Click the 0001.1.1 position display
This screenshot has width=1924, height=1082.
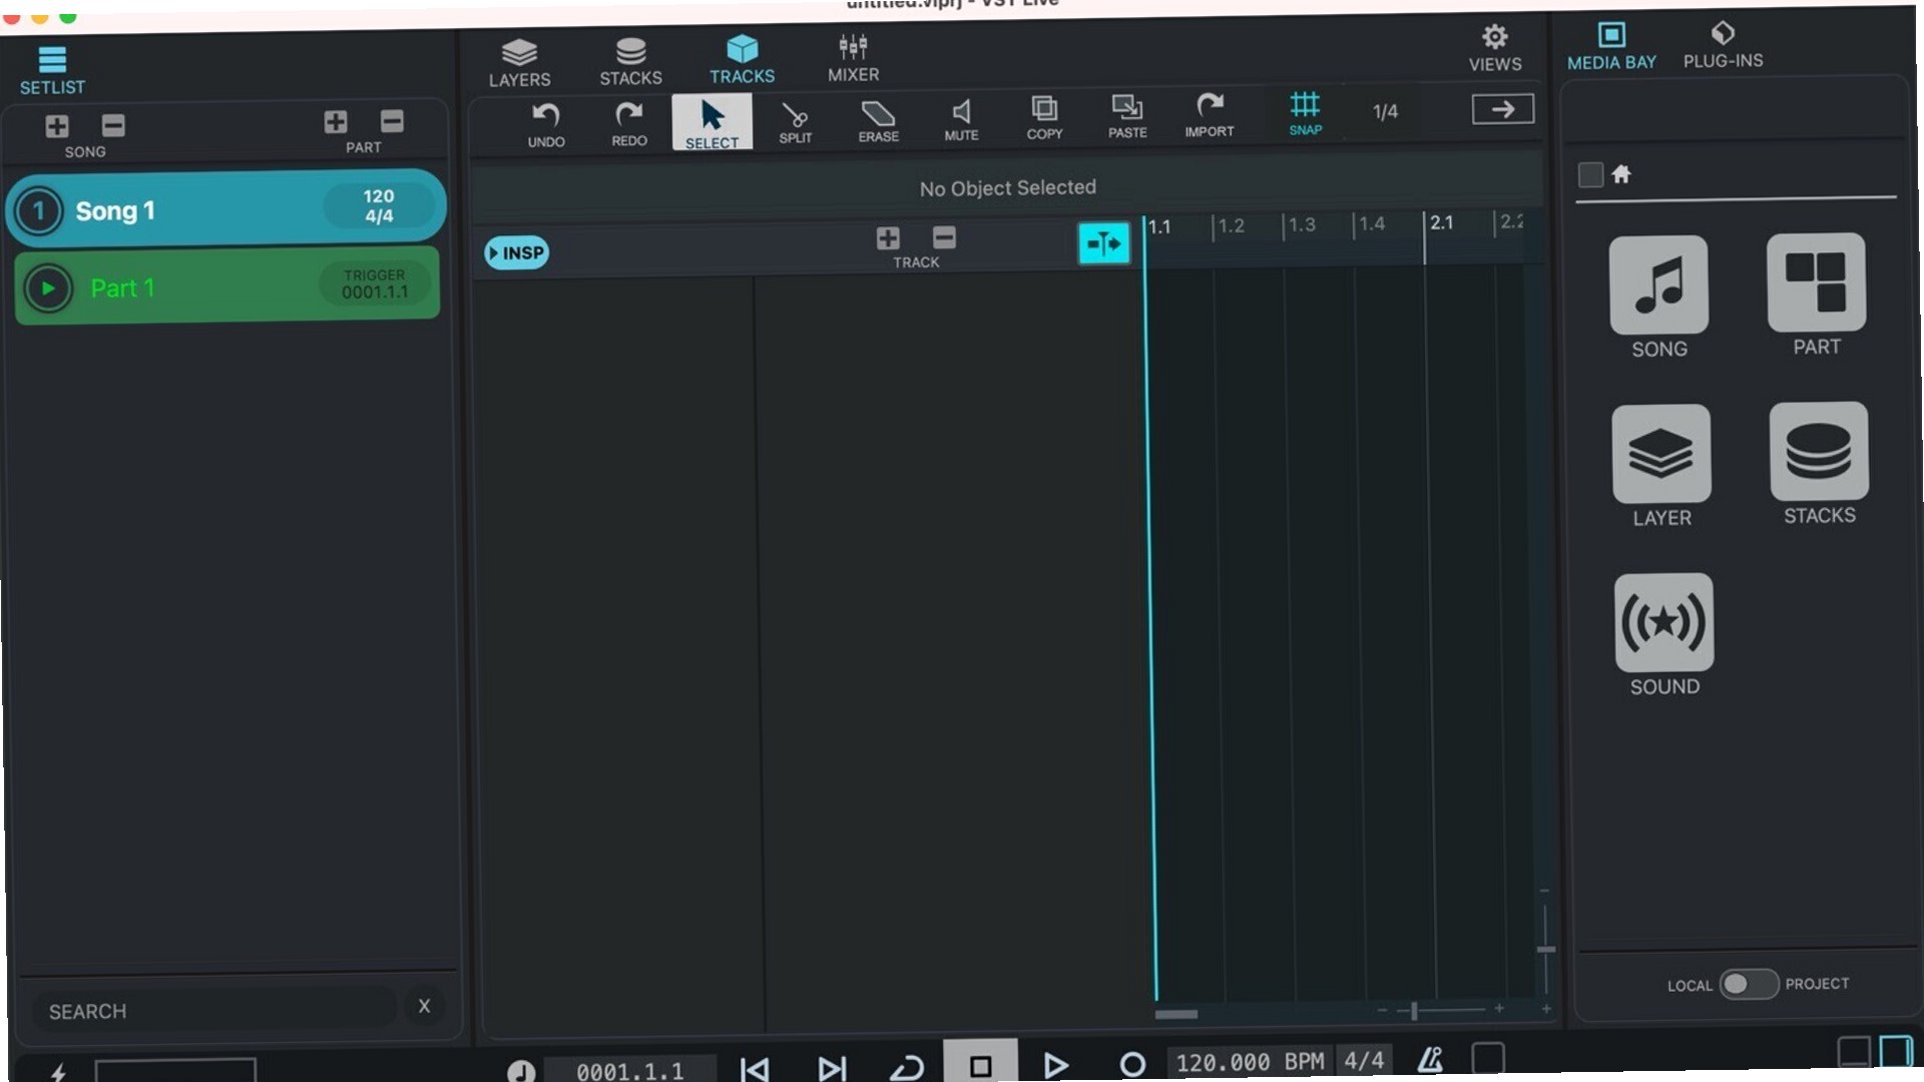tap(630, 1070)
